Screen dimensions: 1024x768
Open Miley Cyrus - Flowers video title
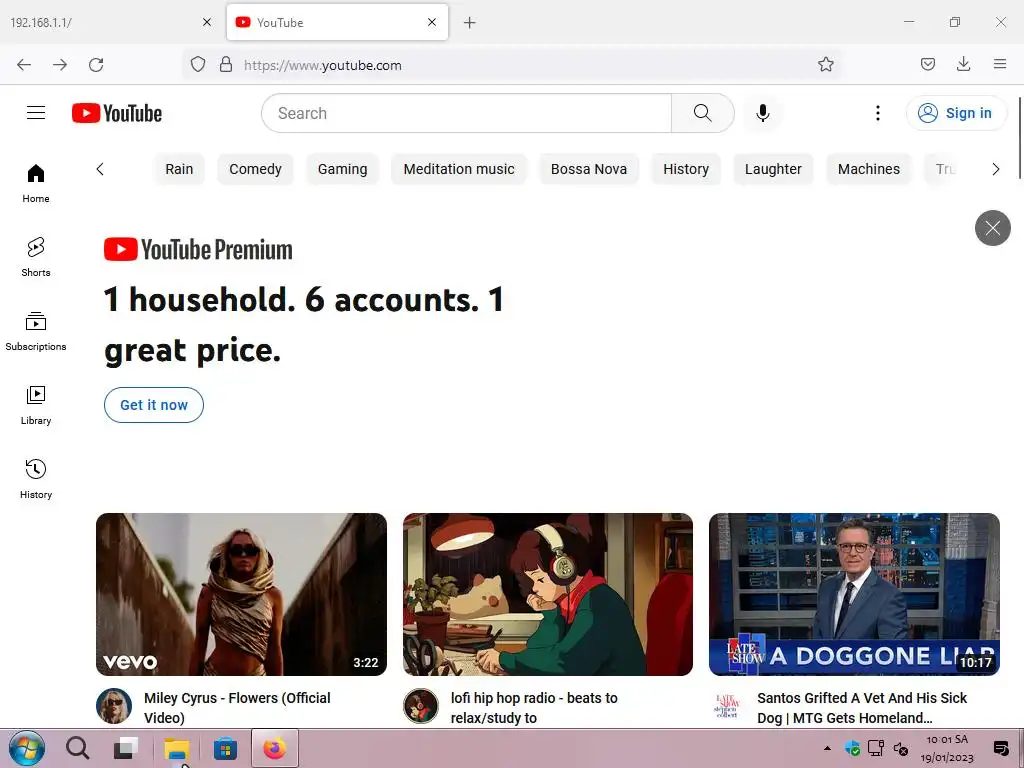pyautogui.click(x=237, y=708)
